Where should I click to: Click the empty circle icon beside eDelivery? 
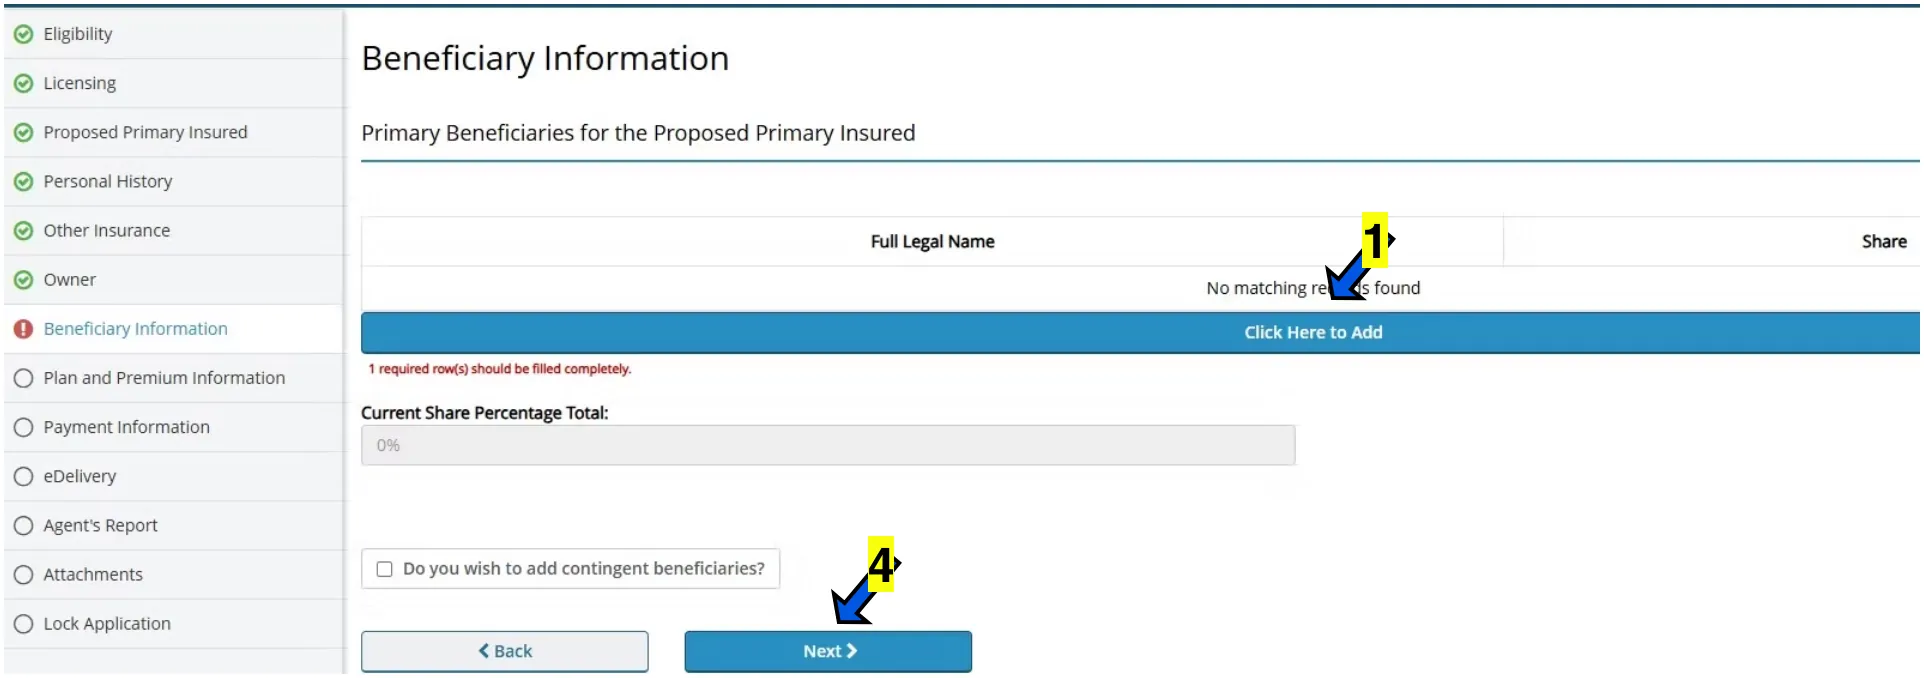click(24, 476)
